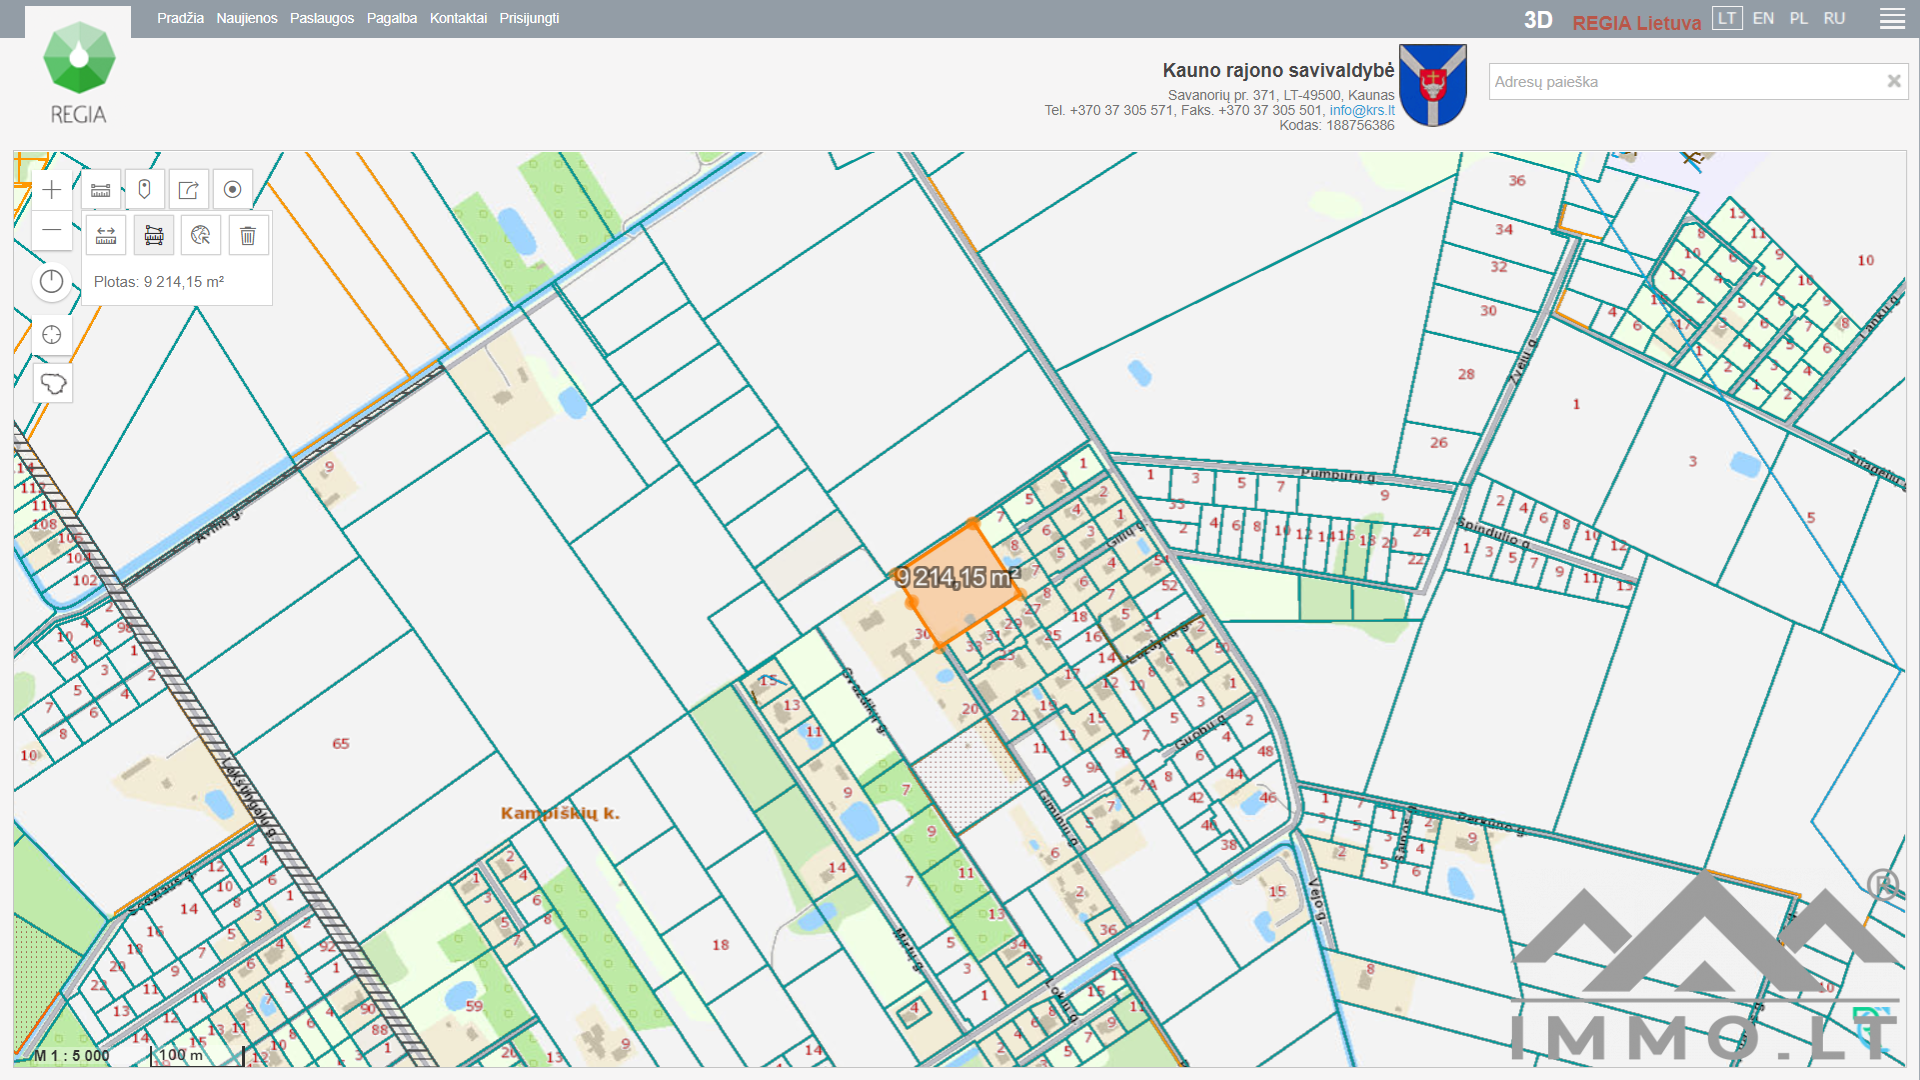Select the circled dot location tool
The height and width of the screenshot is (1080, 1920).
[232, 190]
